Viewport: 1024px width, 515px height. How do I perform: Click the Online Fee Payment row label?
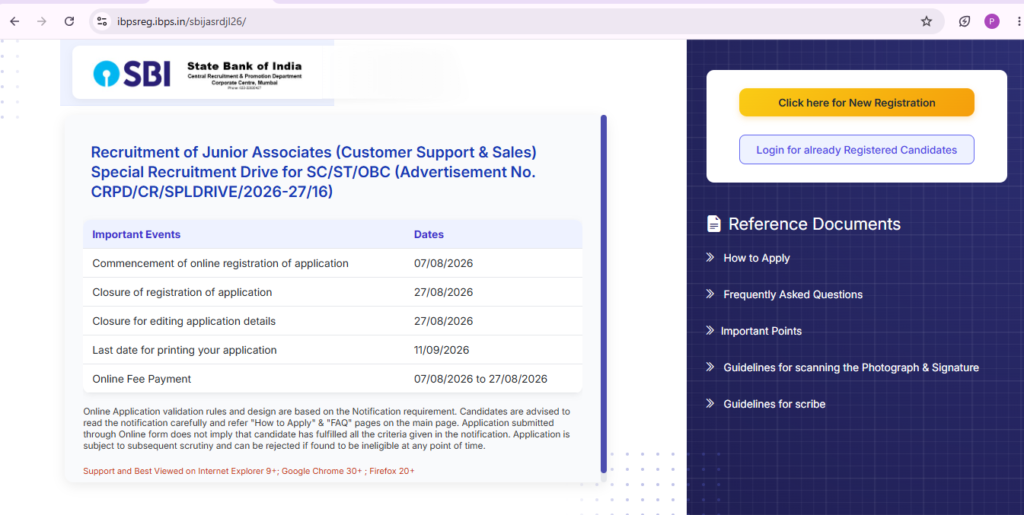142,379
